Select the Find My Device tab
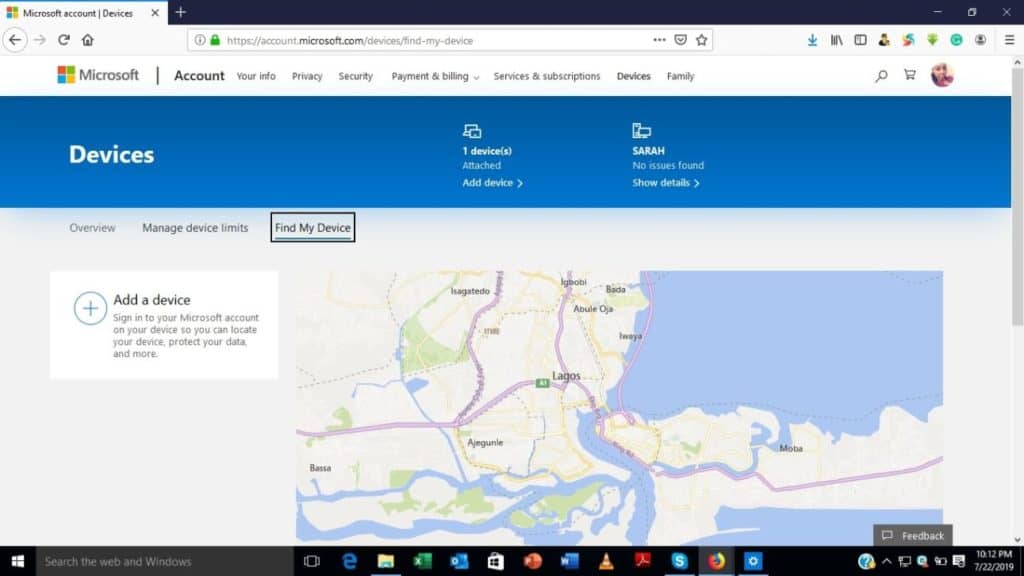Viewport: 1024px width, 576px height. coord(313,227)
